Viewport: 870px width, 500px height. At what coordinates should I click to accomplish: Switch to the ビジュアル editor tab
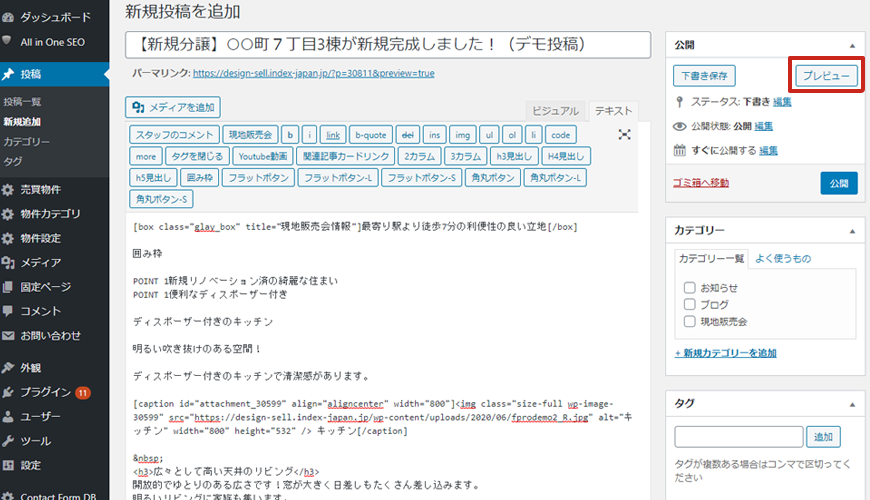click(x=554, y=111)
